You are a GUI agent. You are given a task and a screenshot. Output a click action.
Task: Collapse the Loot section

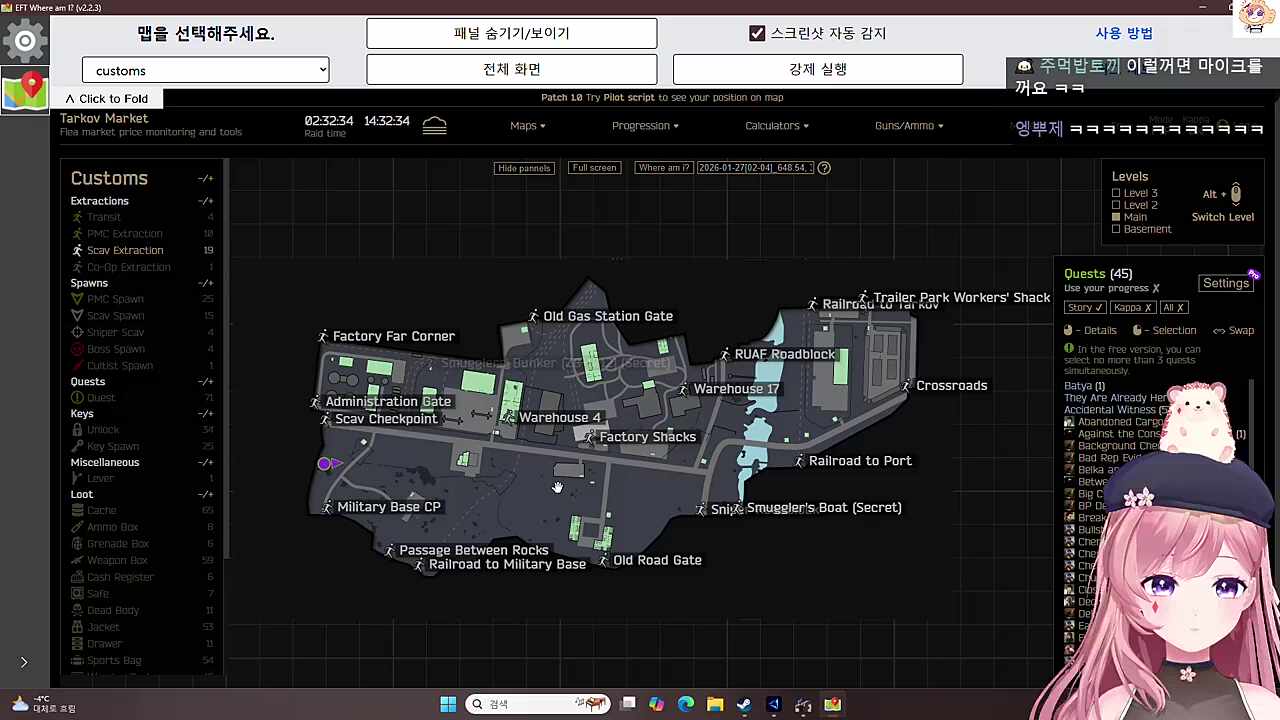pyautogui.click(x=205, y=494)
